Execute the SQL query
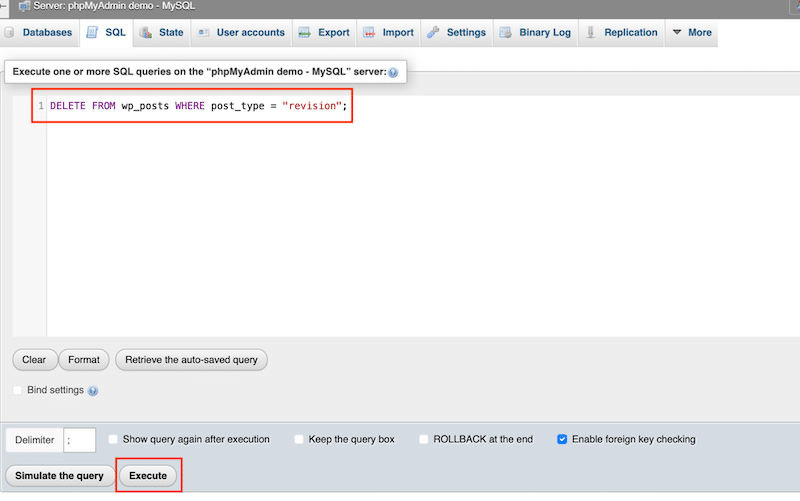The image size is (800, 501). pos(148,475)
